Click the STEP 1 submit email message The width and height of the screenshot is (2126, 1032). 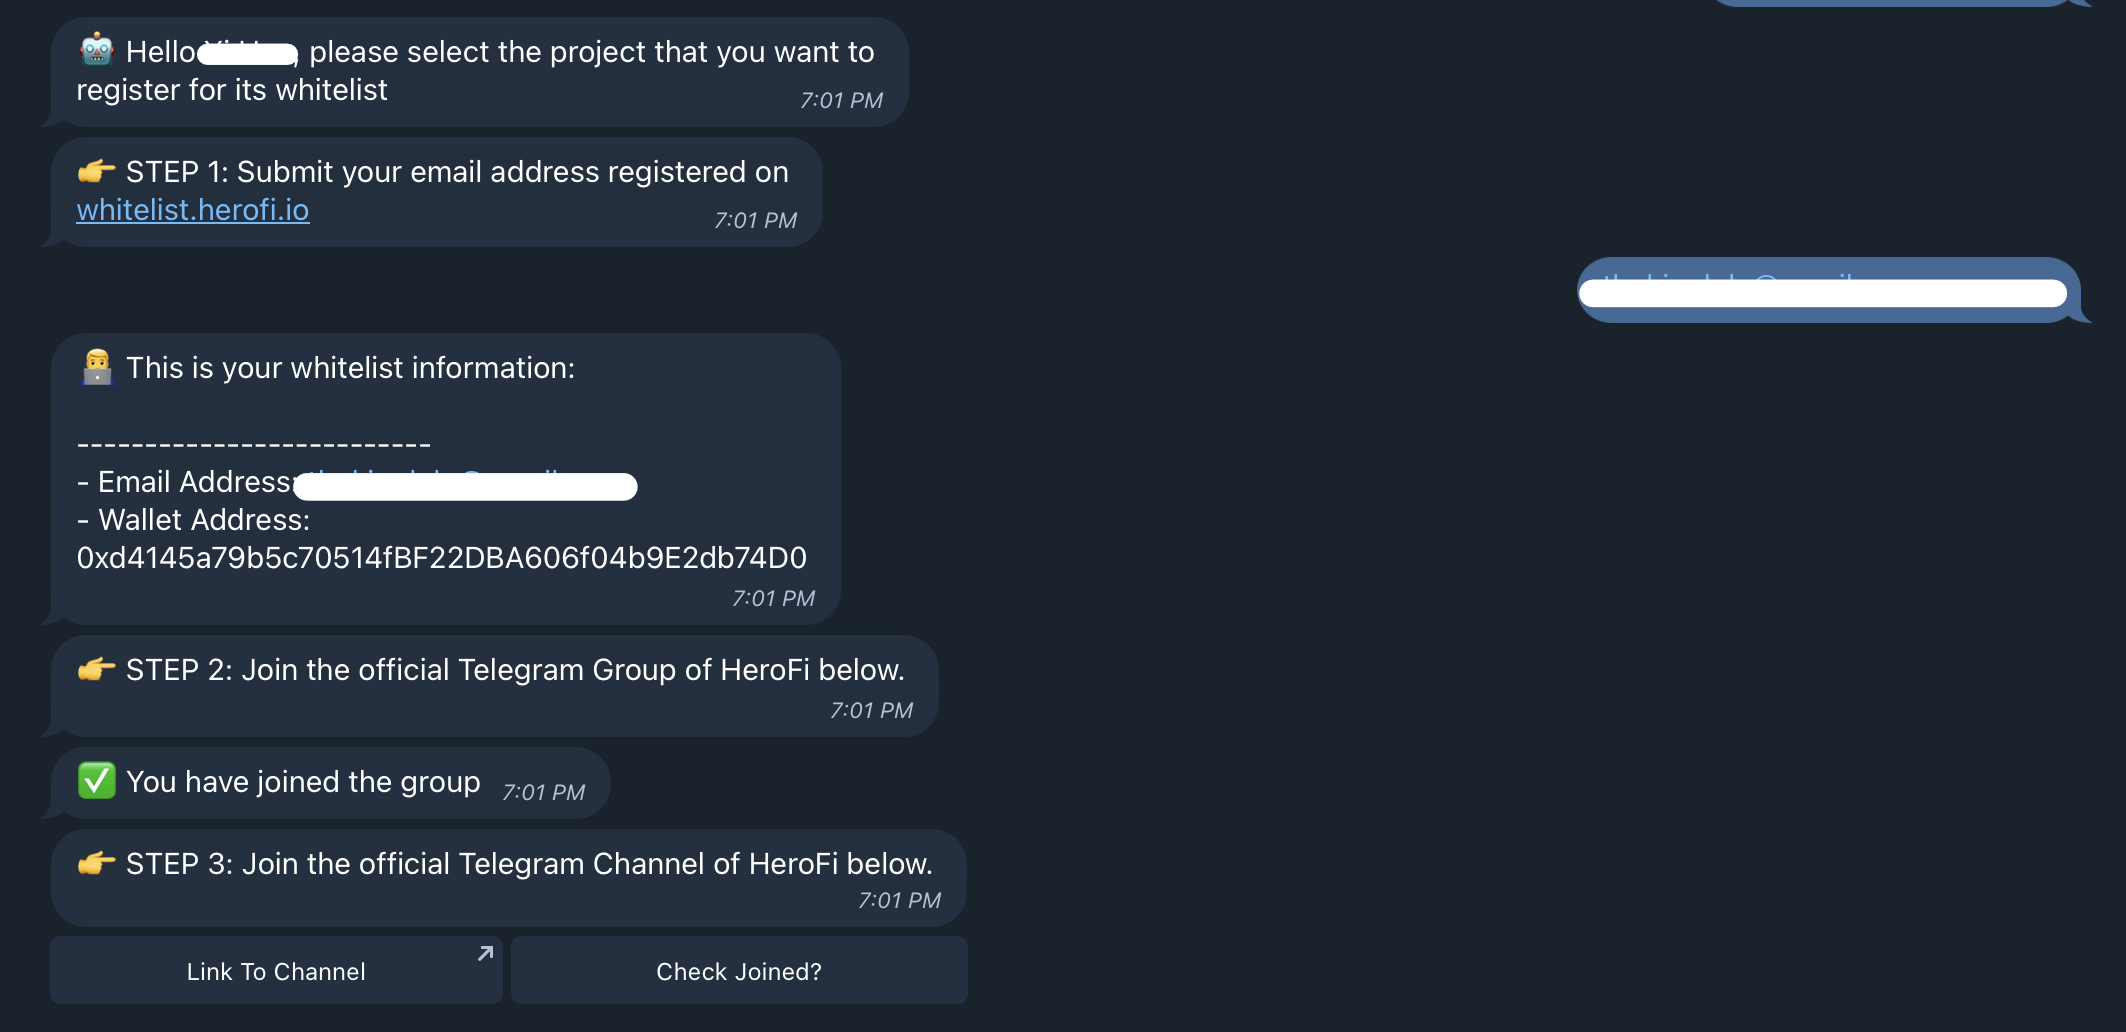point(436,192)
